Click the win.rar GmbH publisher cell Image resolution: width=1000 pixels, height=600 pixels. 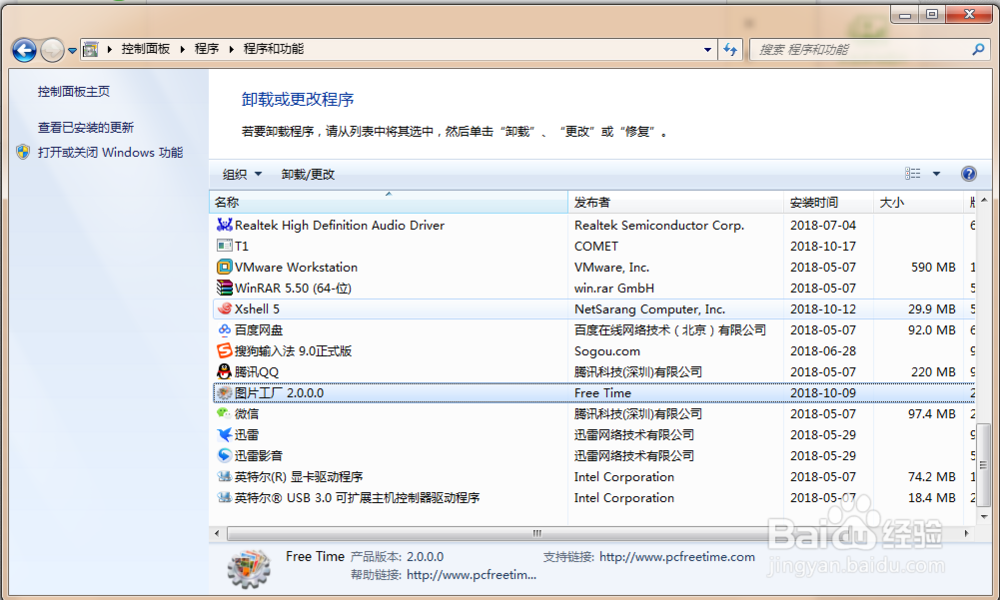614,288
